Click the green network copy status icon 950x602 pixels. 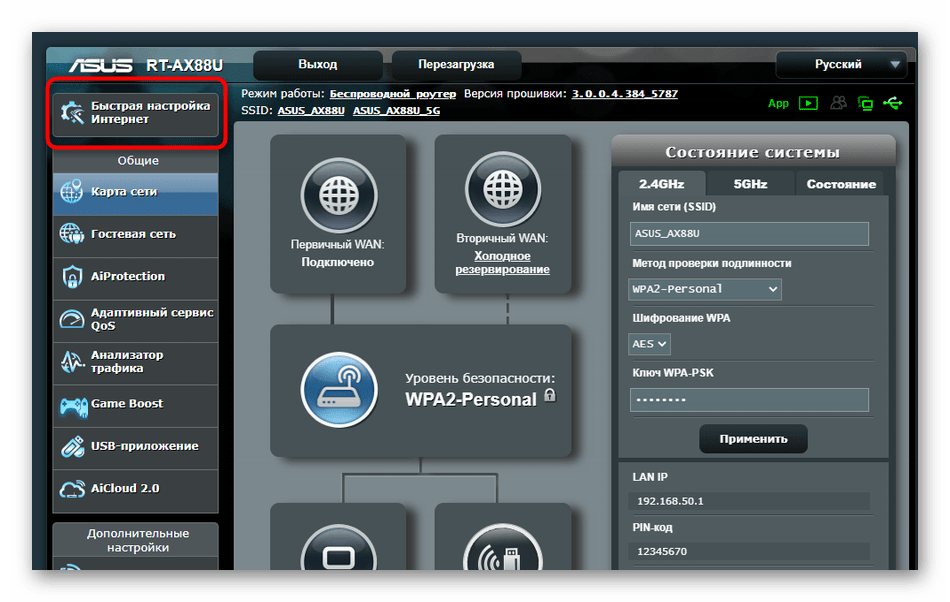point(865,104)
